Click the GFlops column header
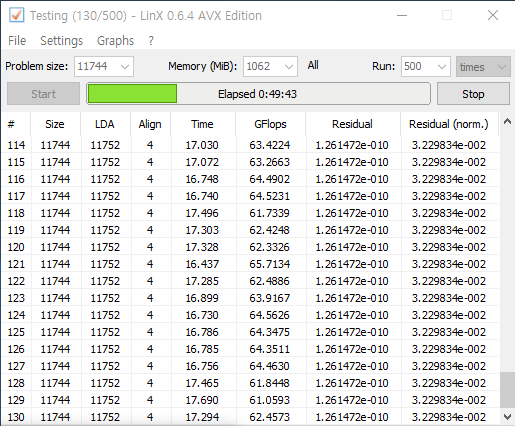 [x=270, y=124]
